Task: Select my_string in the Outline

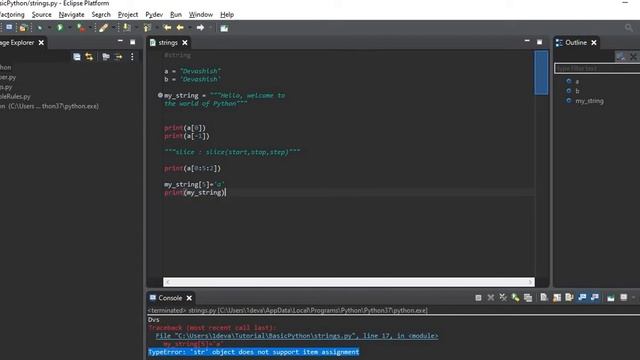Action: point(589,101)
